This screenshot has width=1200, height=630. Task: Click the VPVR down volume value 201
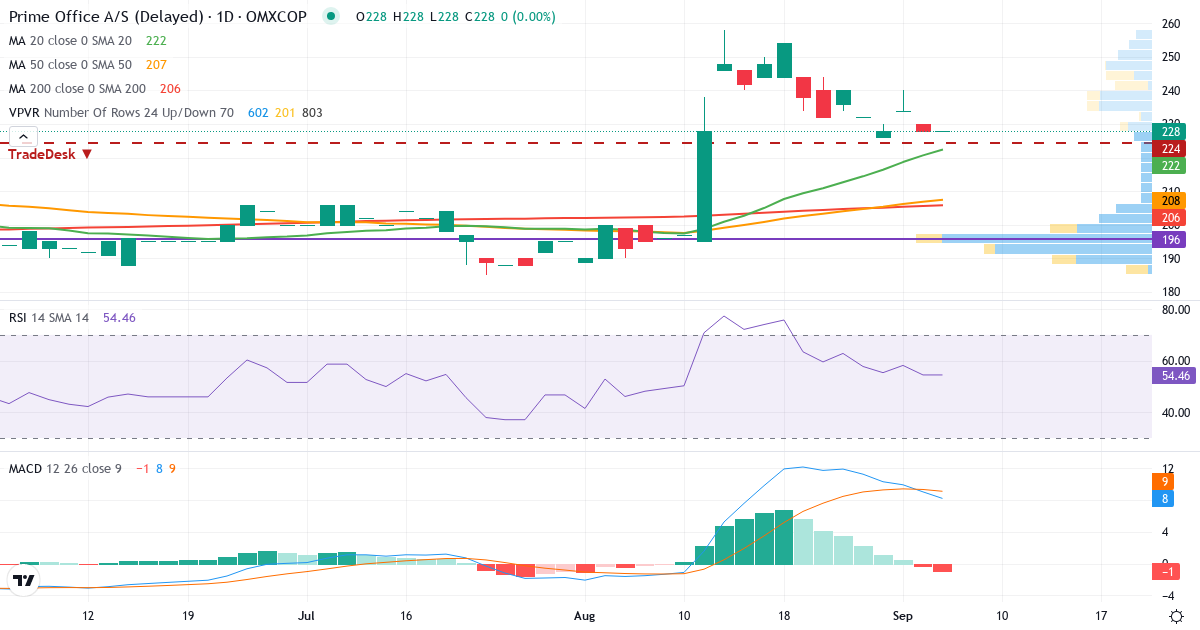click(285, 113)
